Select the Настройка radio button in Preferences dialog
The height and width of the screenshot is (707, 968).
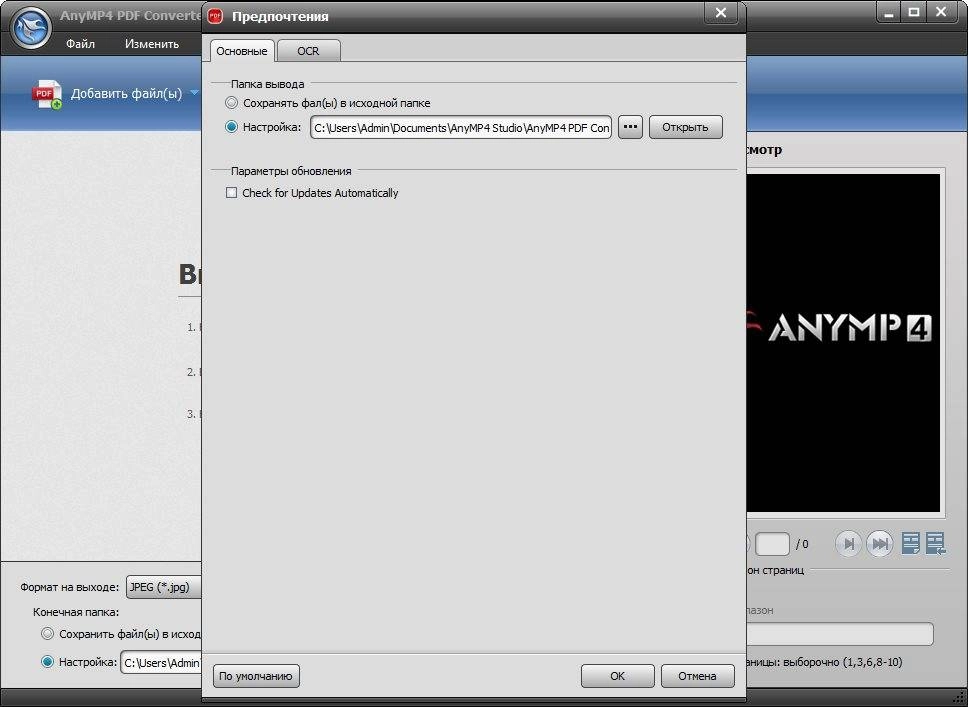232,127
